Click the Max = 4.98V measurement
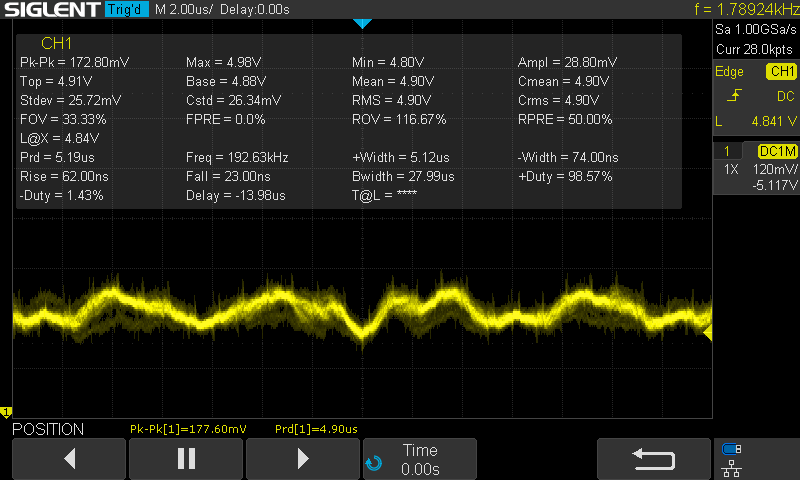The image size is (800, 480). [x=223, y=62]
